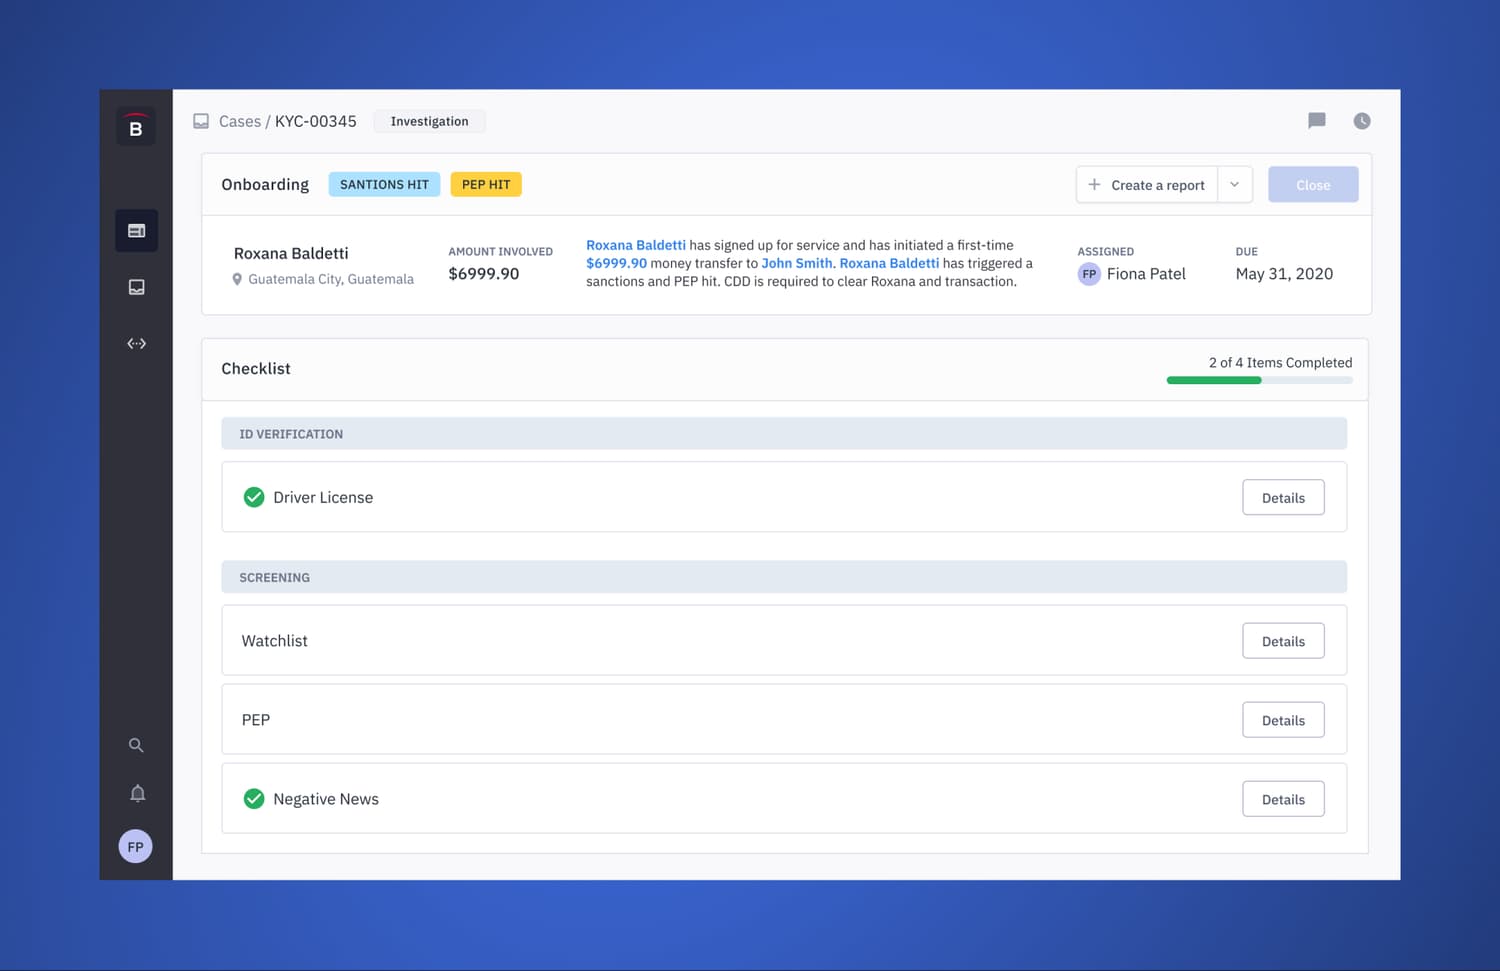Select the ID VERIFICATION section header
Image resolution: width=1500 pixels, height=971 pixels.
coord(784,434)
